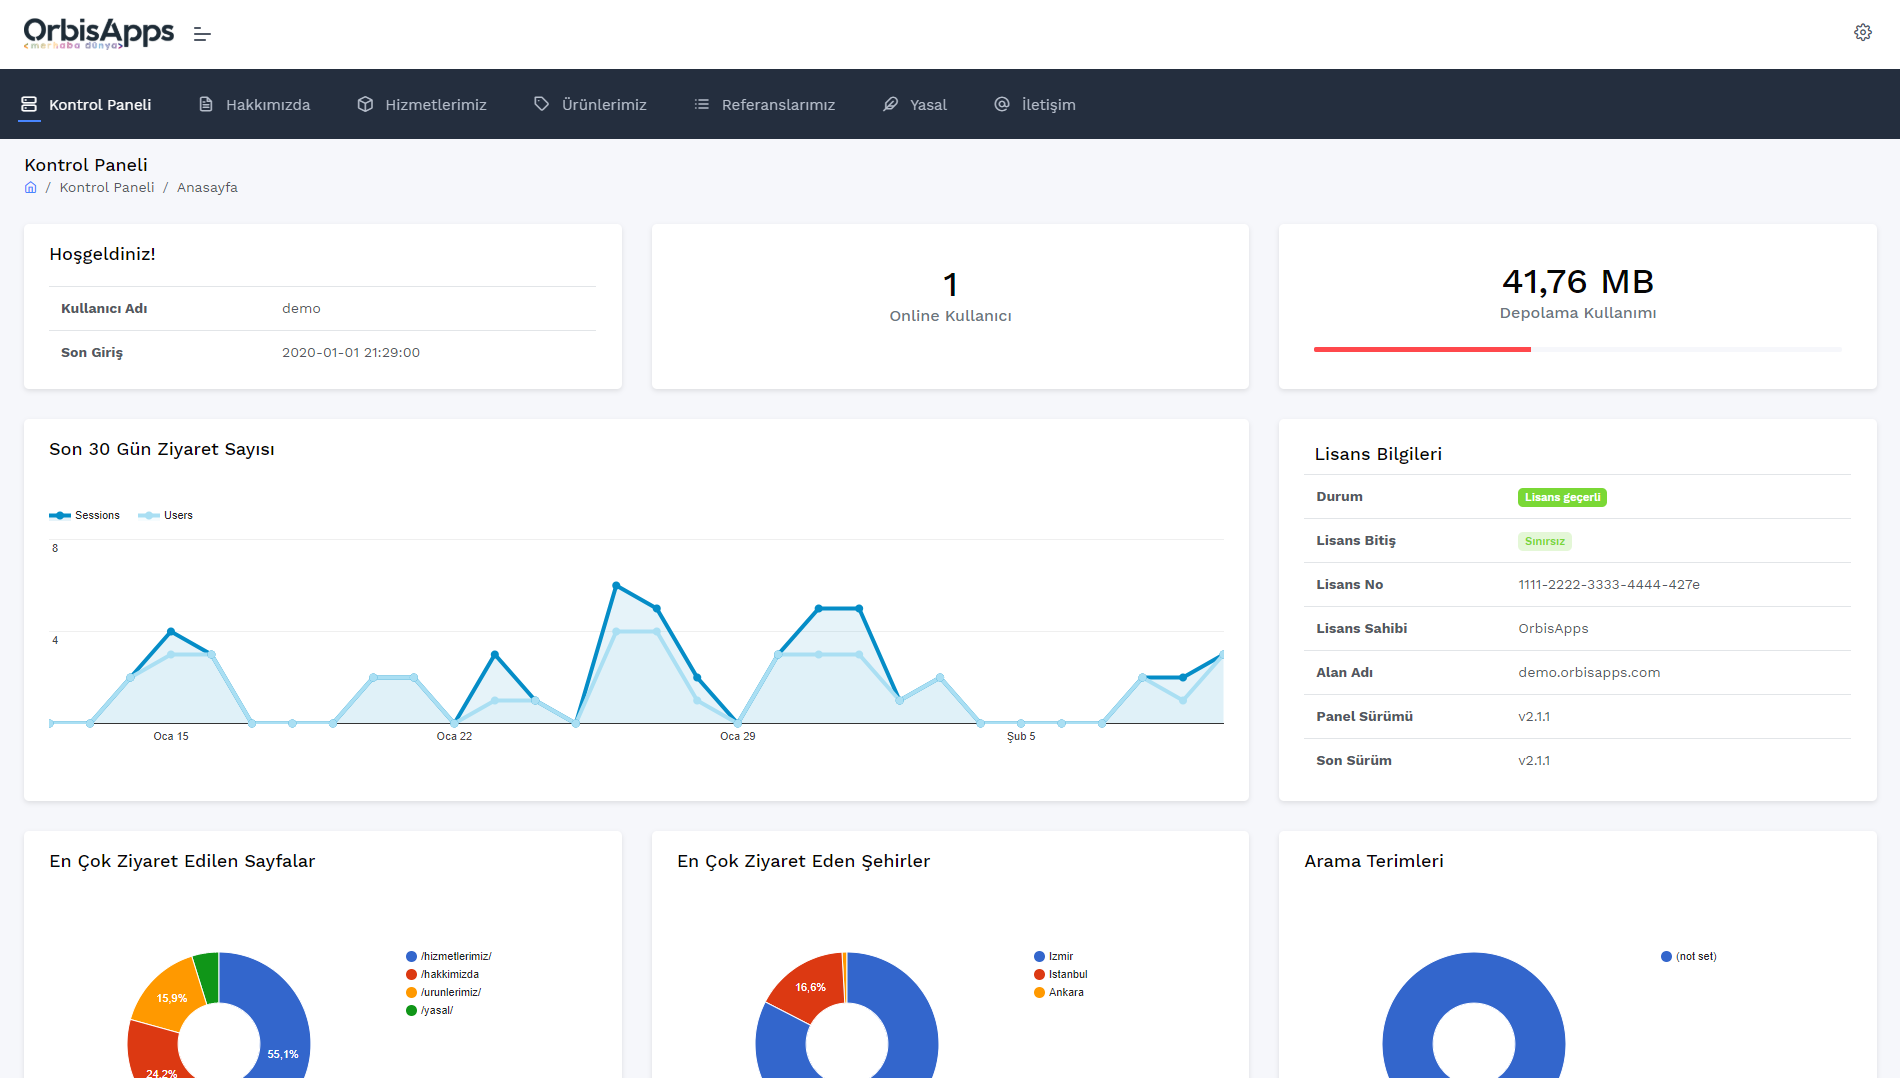Click the Son Sürüm value v2.1.1
Image resolution: width=1900 pixels, height=1078 pixels.
coord(1534,760)
